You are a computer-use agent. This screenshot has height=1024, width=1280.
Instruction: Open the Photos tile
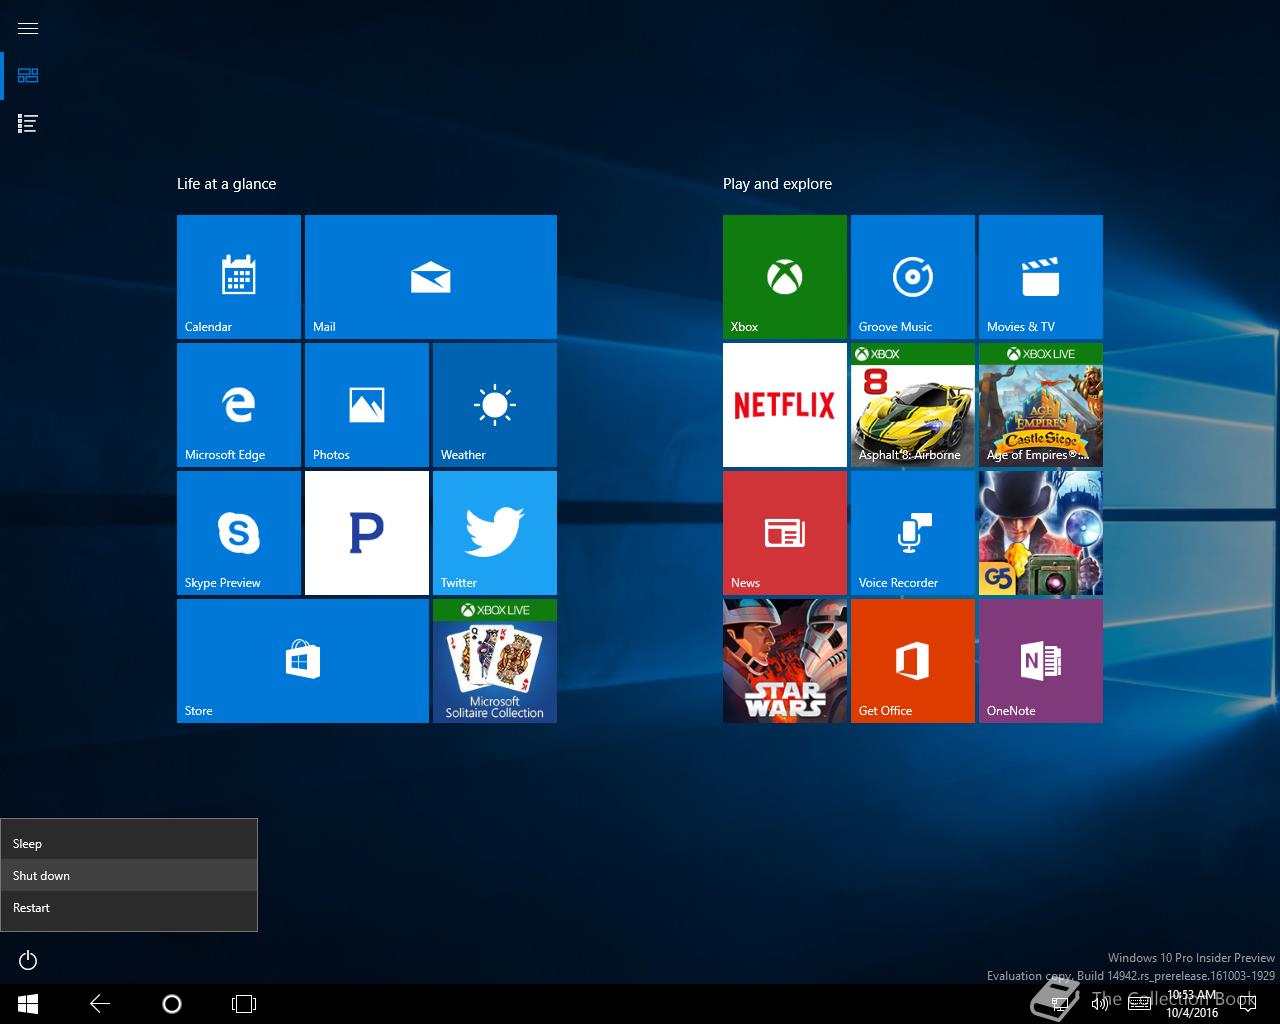pyautogui.click(x=367, y=405)
